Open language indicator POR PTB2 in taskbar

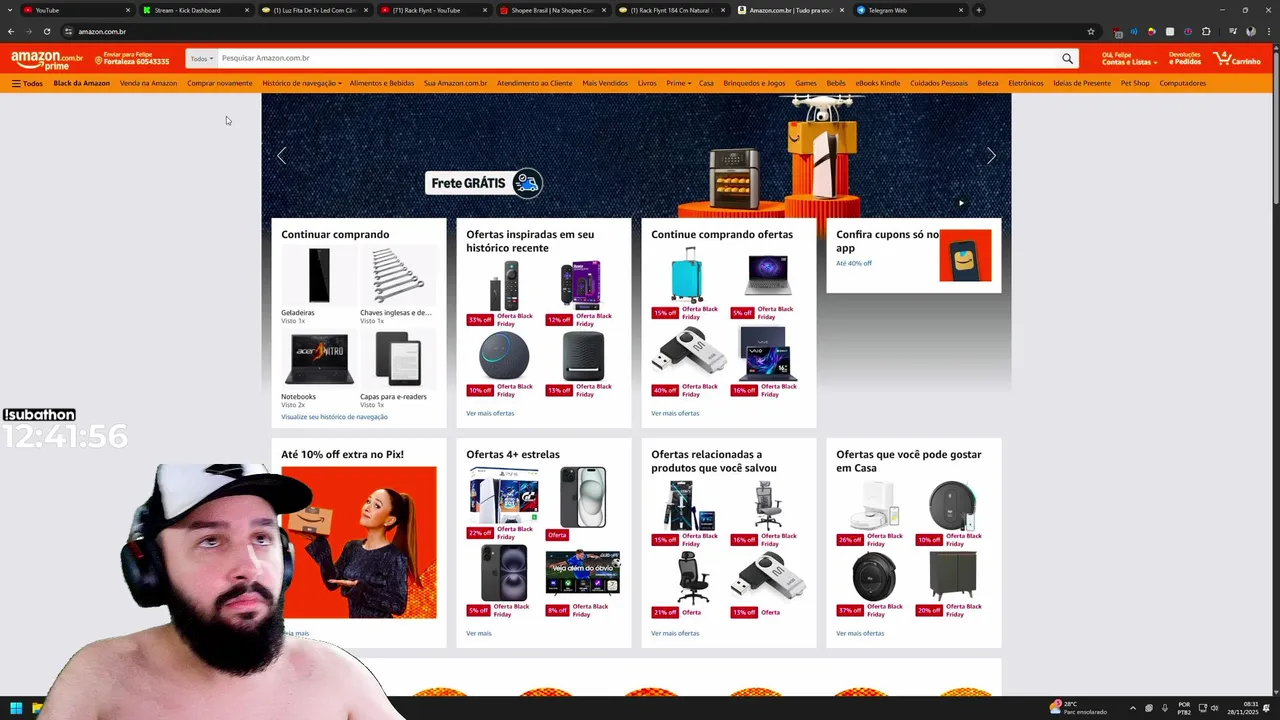point(1184,708)
